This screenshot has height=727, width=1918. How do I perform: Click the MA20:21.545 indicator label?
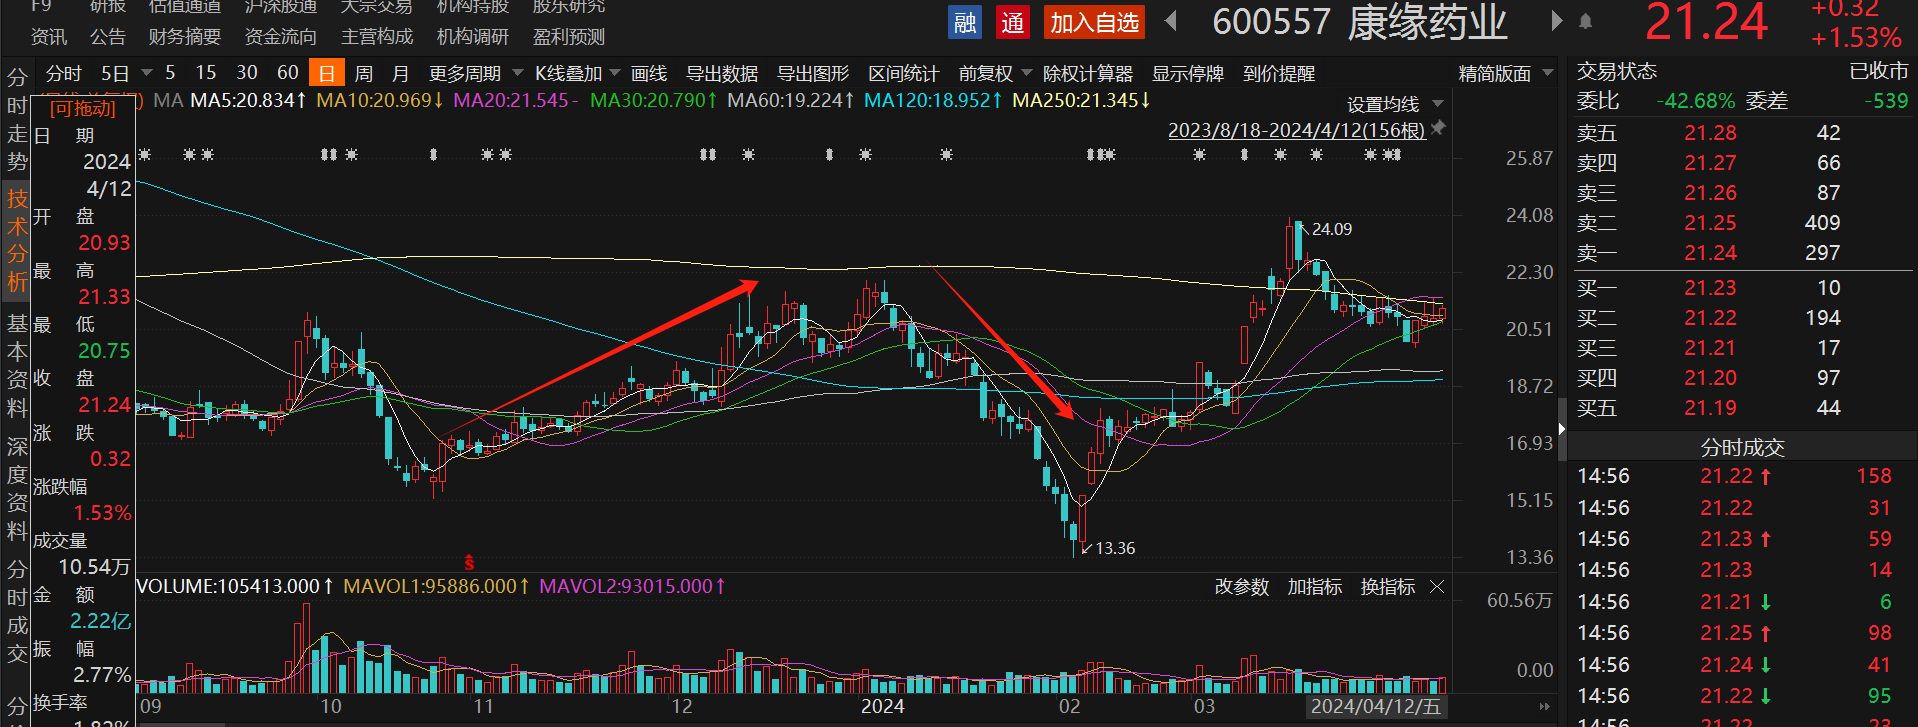516,100
